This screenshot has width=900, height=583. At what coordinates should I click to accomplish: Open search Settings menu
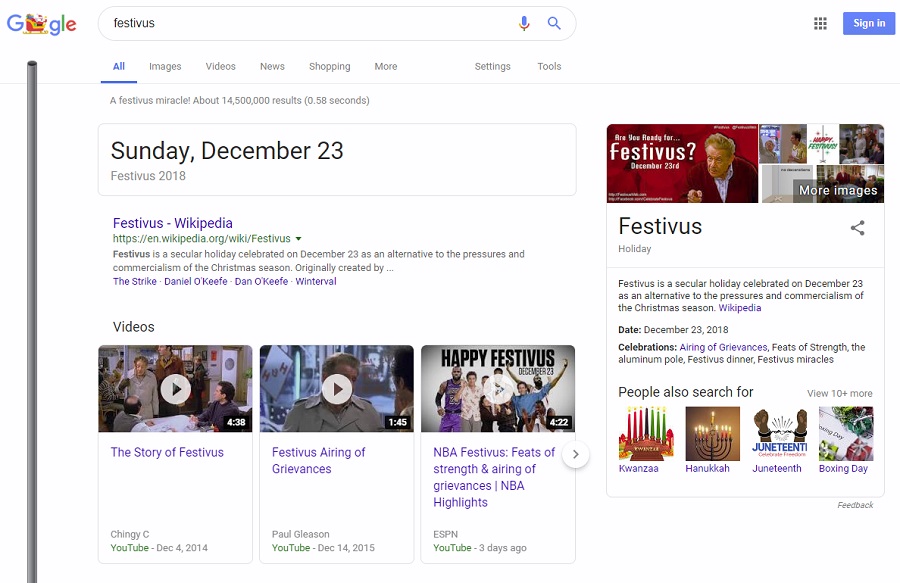point(492,67)
